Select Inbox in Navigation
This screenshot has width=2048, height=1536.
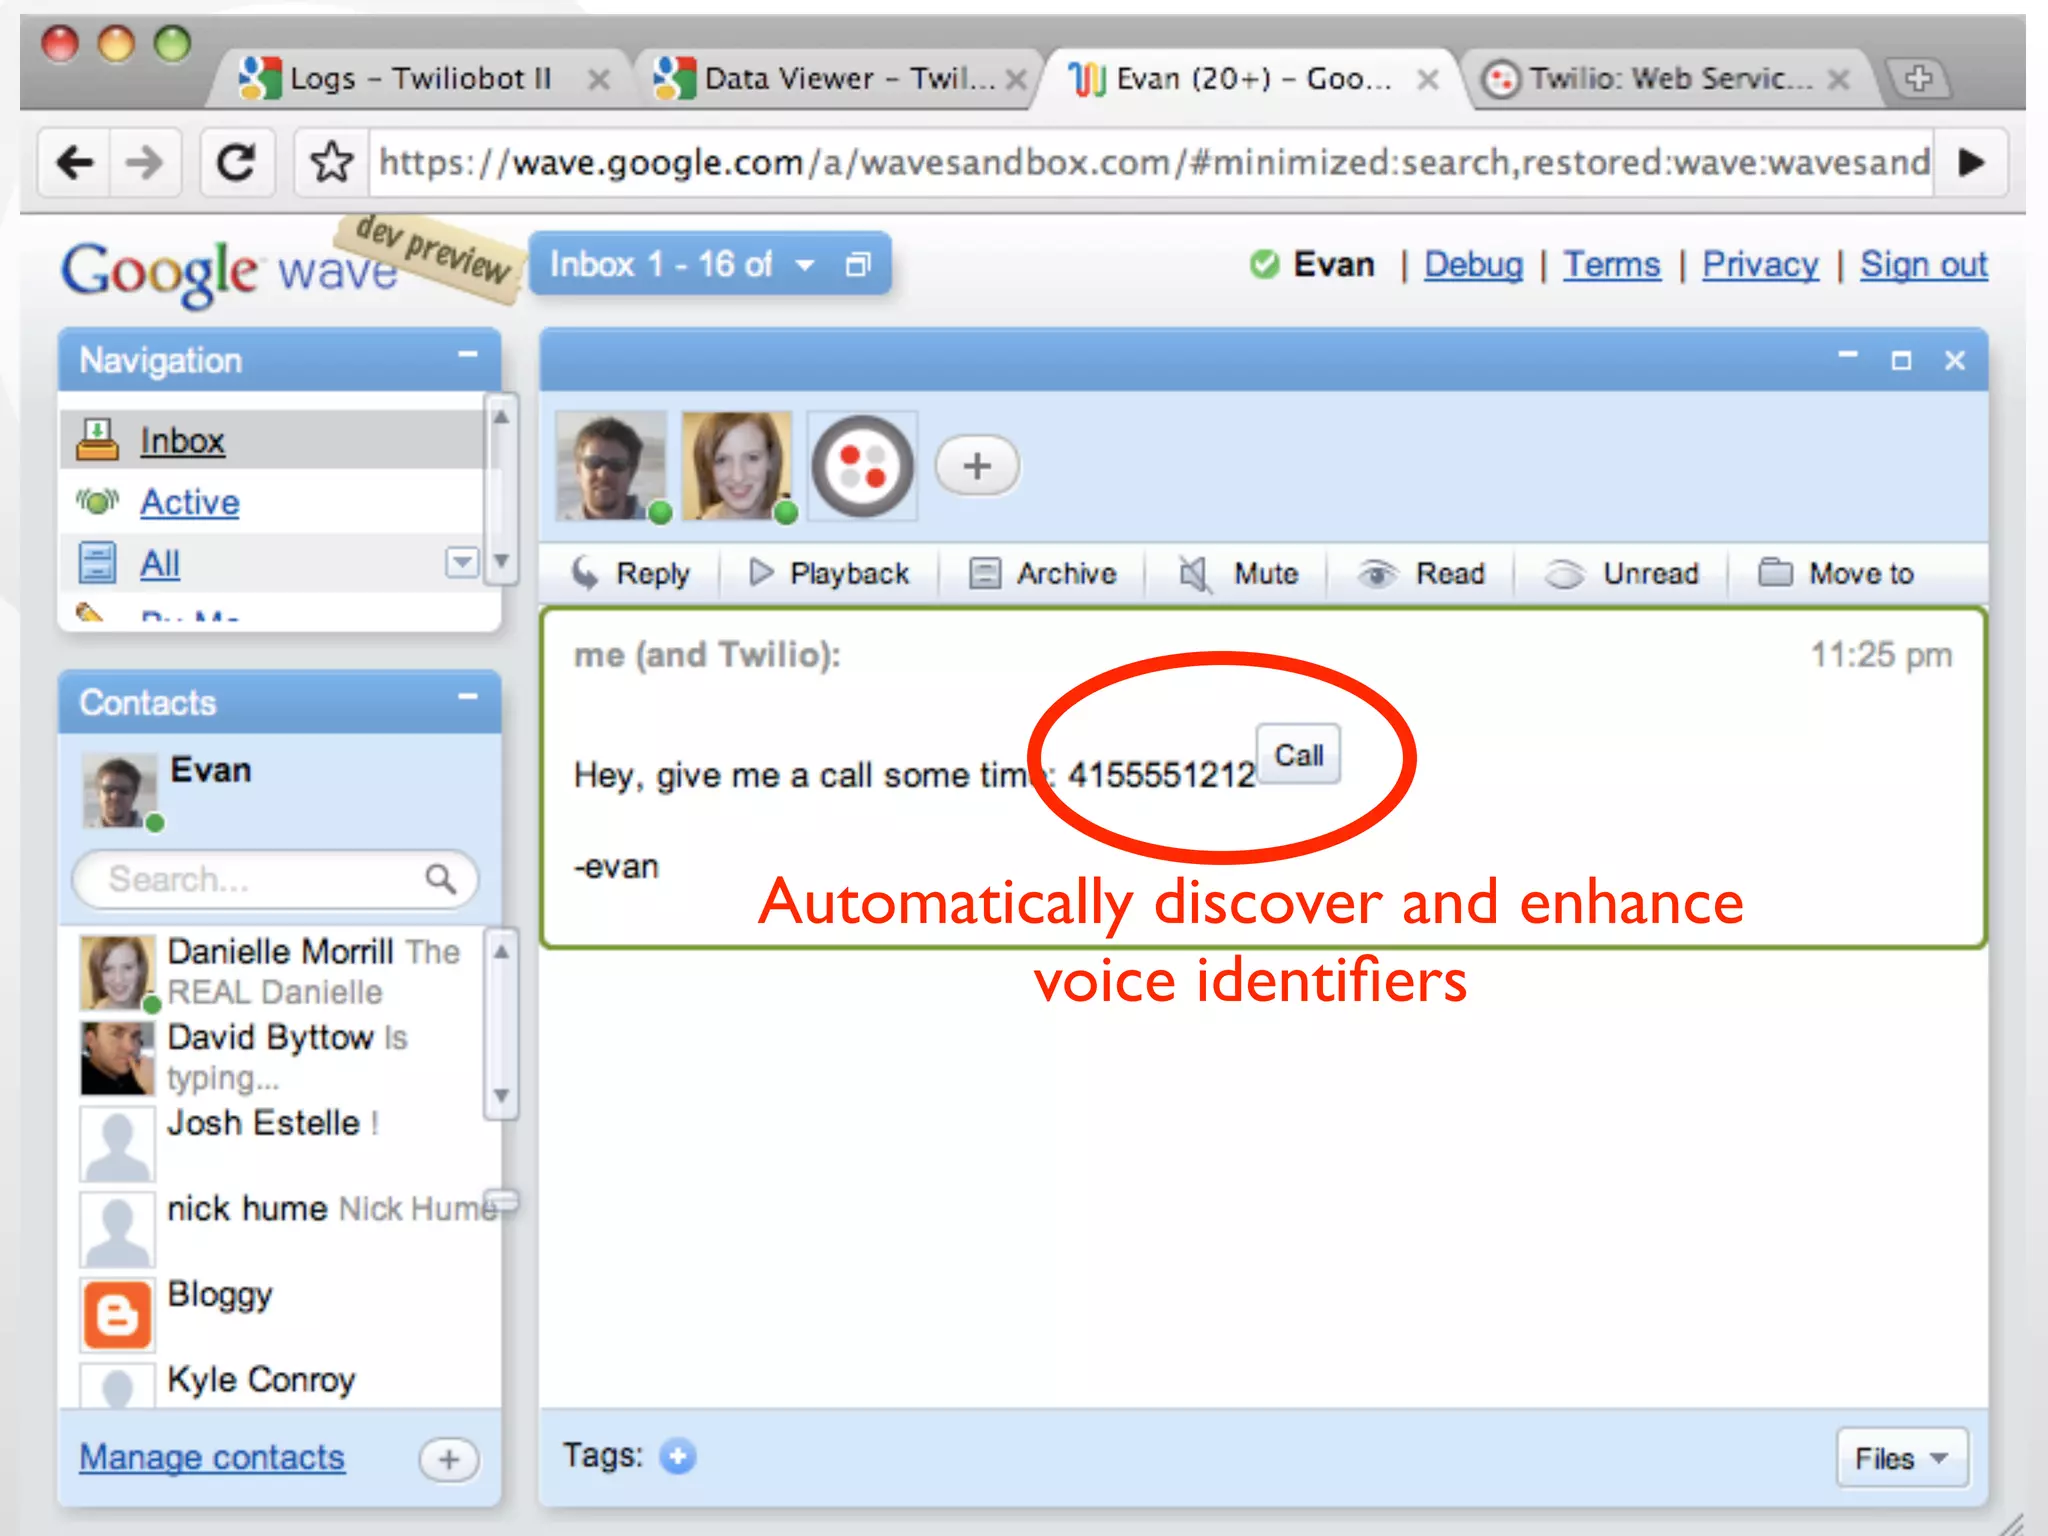tap(272, 440)
